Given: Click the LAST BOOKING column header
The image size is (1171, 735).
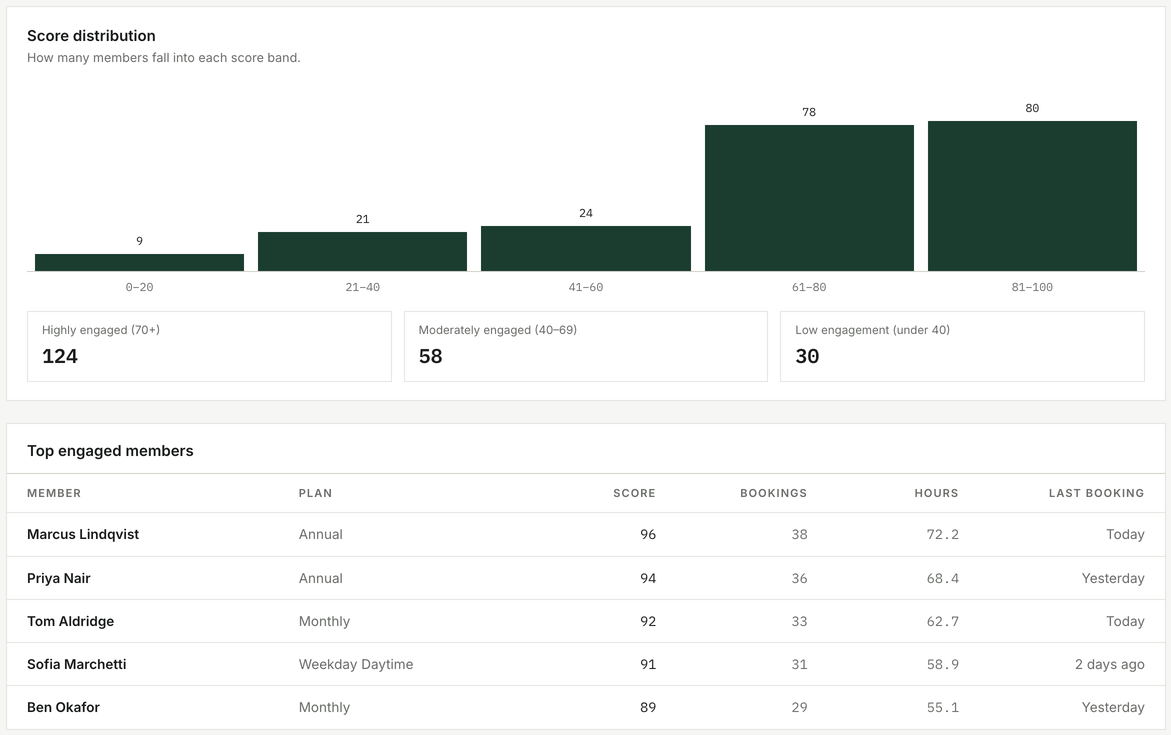Looking at the screenshot, I should (1096, 493).
